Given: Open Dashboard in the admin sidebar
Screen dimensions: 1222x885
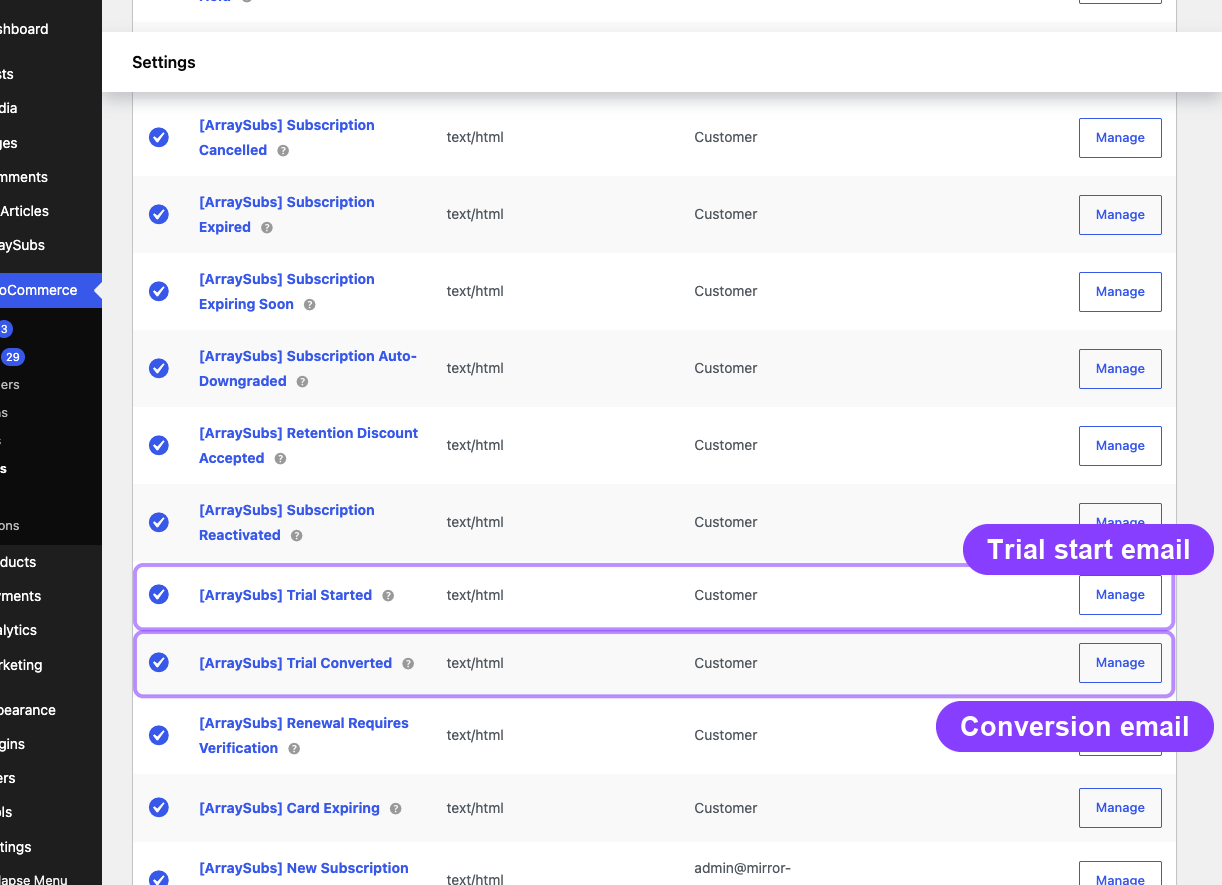Looking at the screenshot, I should pos(24,29).
